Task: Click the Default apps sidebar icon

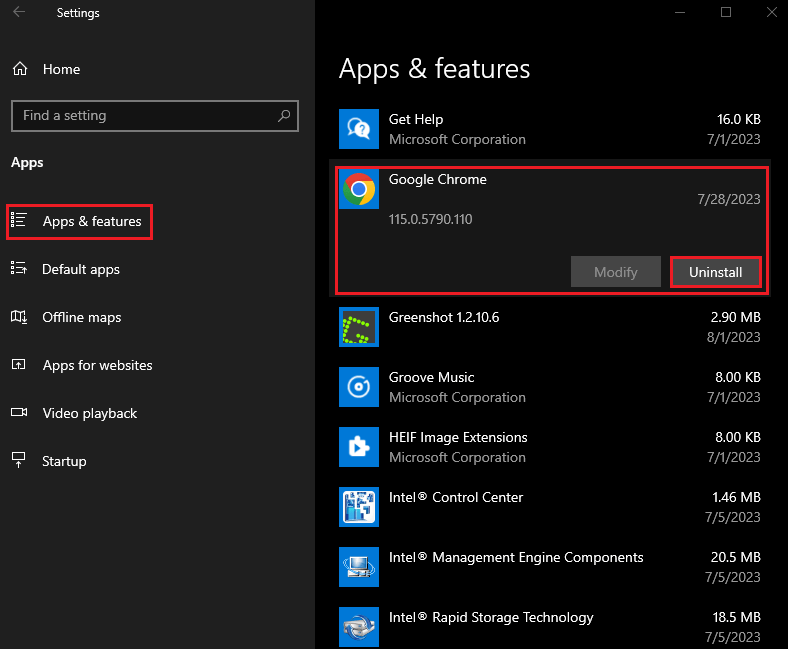Action: pyautogui.click(x=19, y=268)
